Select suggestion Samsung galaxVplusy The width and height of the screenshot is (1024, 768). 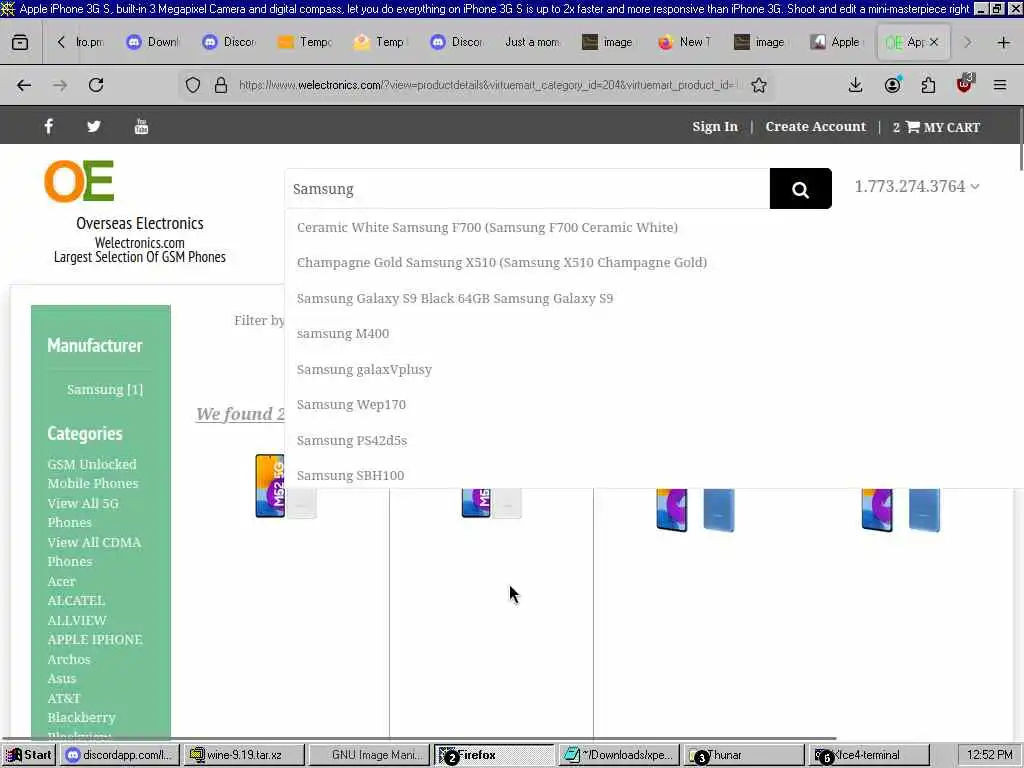pos(364,370)
